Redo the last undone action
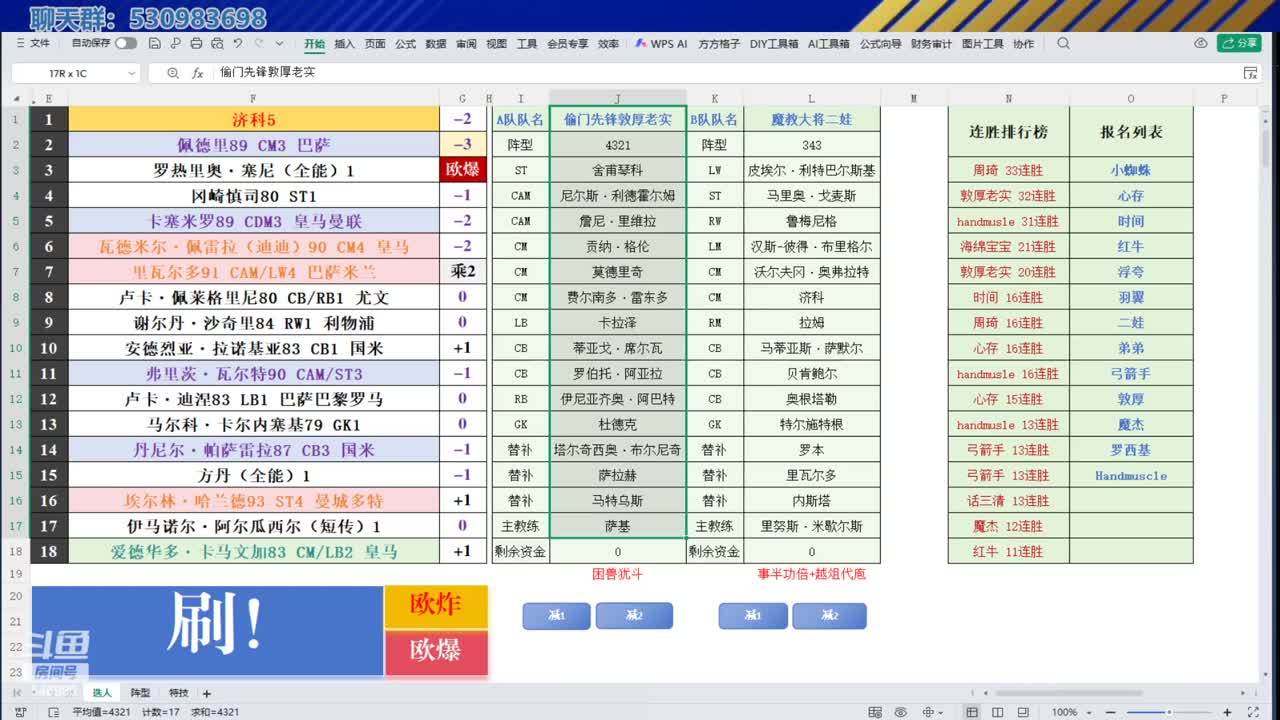1280x720 pixels. tap(259, 44)
